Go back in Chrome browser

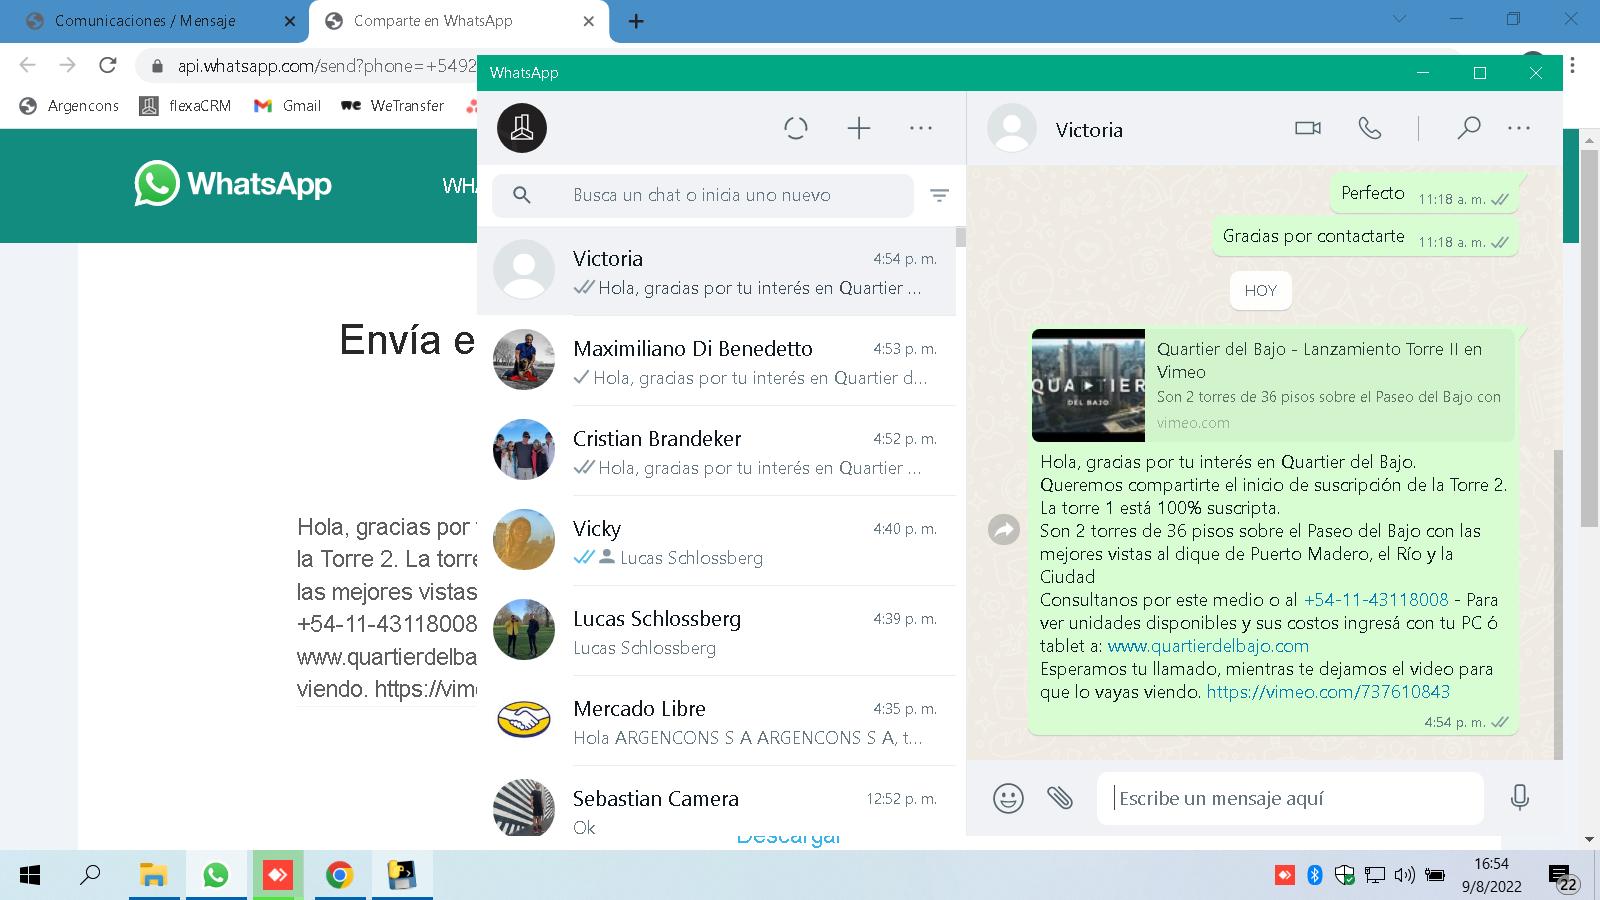tap(27, 65)
